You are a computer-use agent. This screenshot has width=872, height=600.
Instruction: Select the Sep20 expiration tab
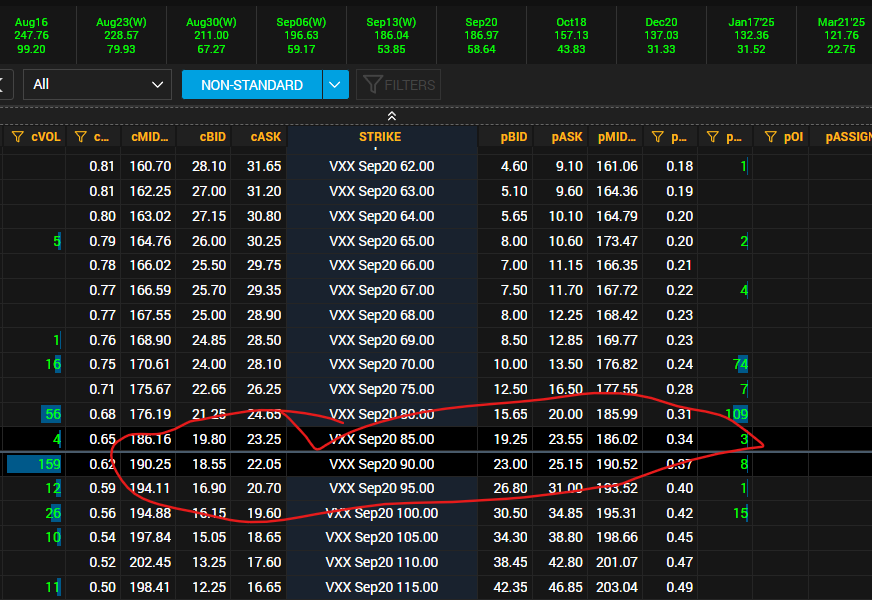point(482,36)
